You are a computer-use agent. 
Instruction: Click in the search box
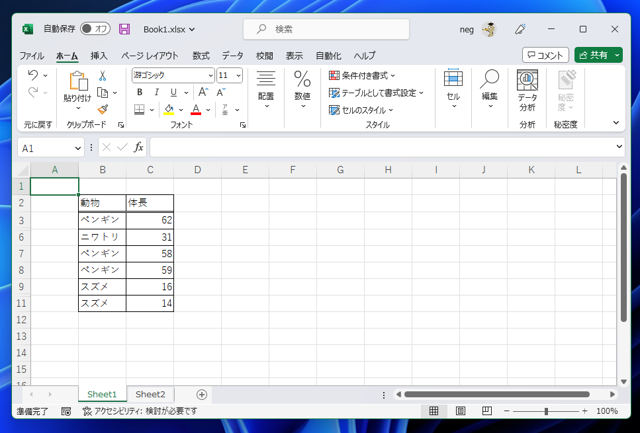[327, 29]
